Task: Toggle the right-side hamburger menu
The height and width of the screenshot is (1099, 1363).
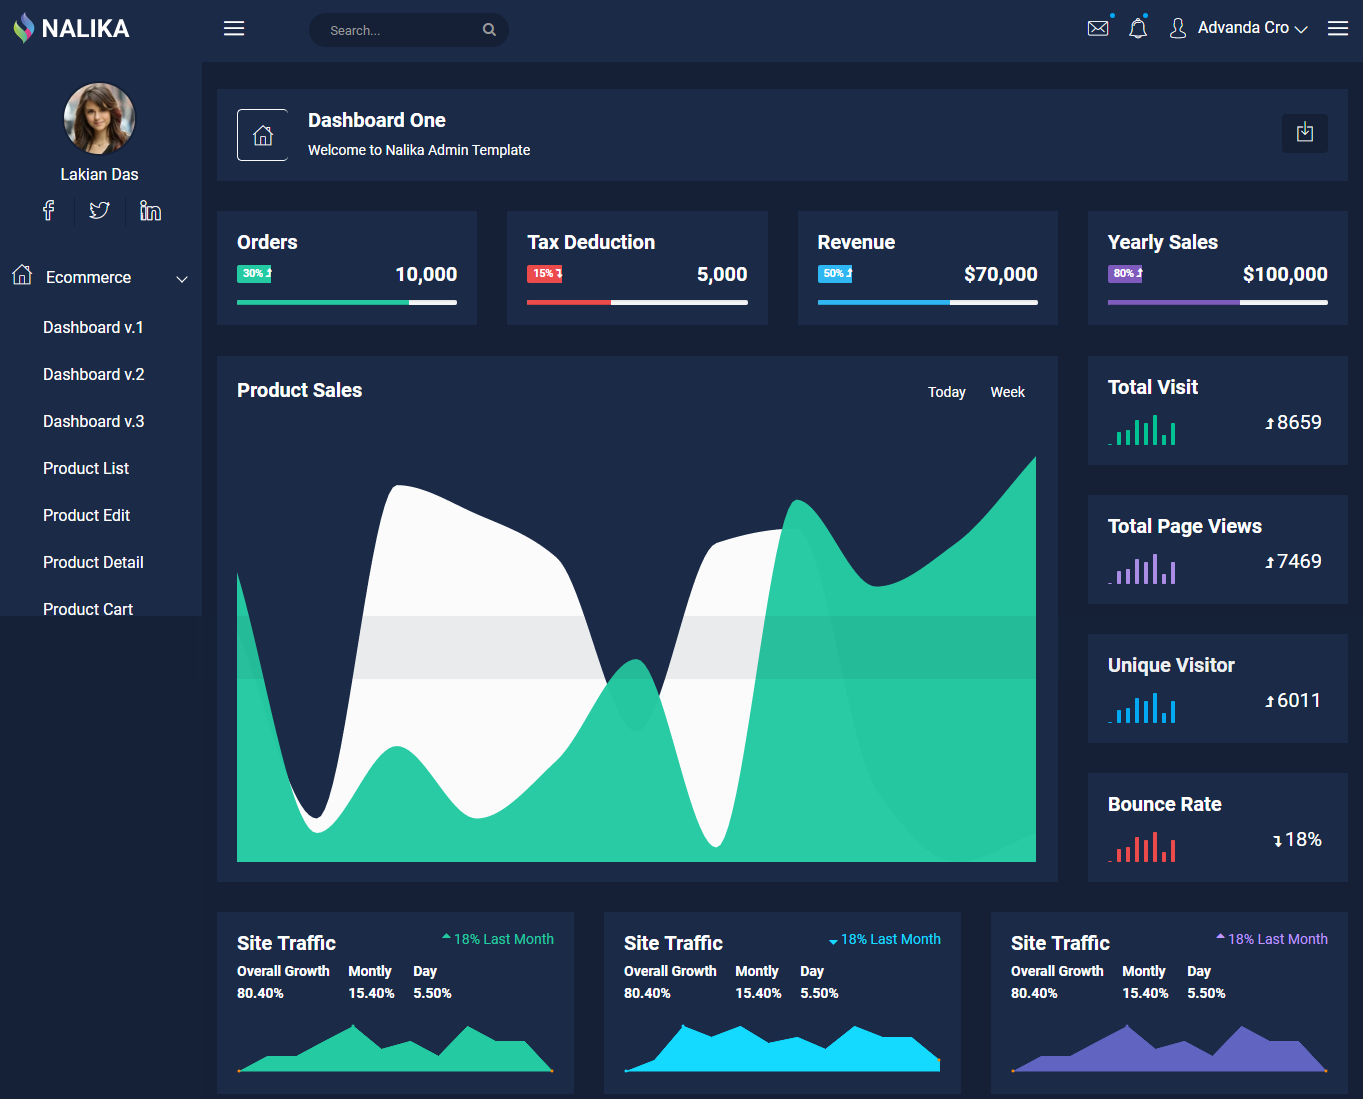Action: 1337,28
